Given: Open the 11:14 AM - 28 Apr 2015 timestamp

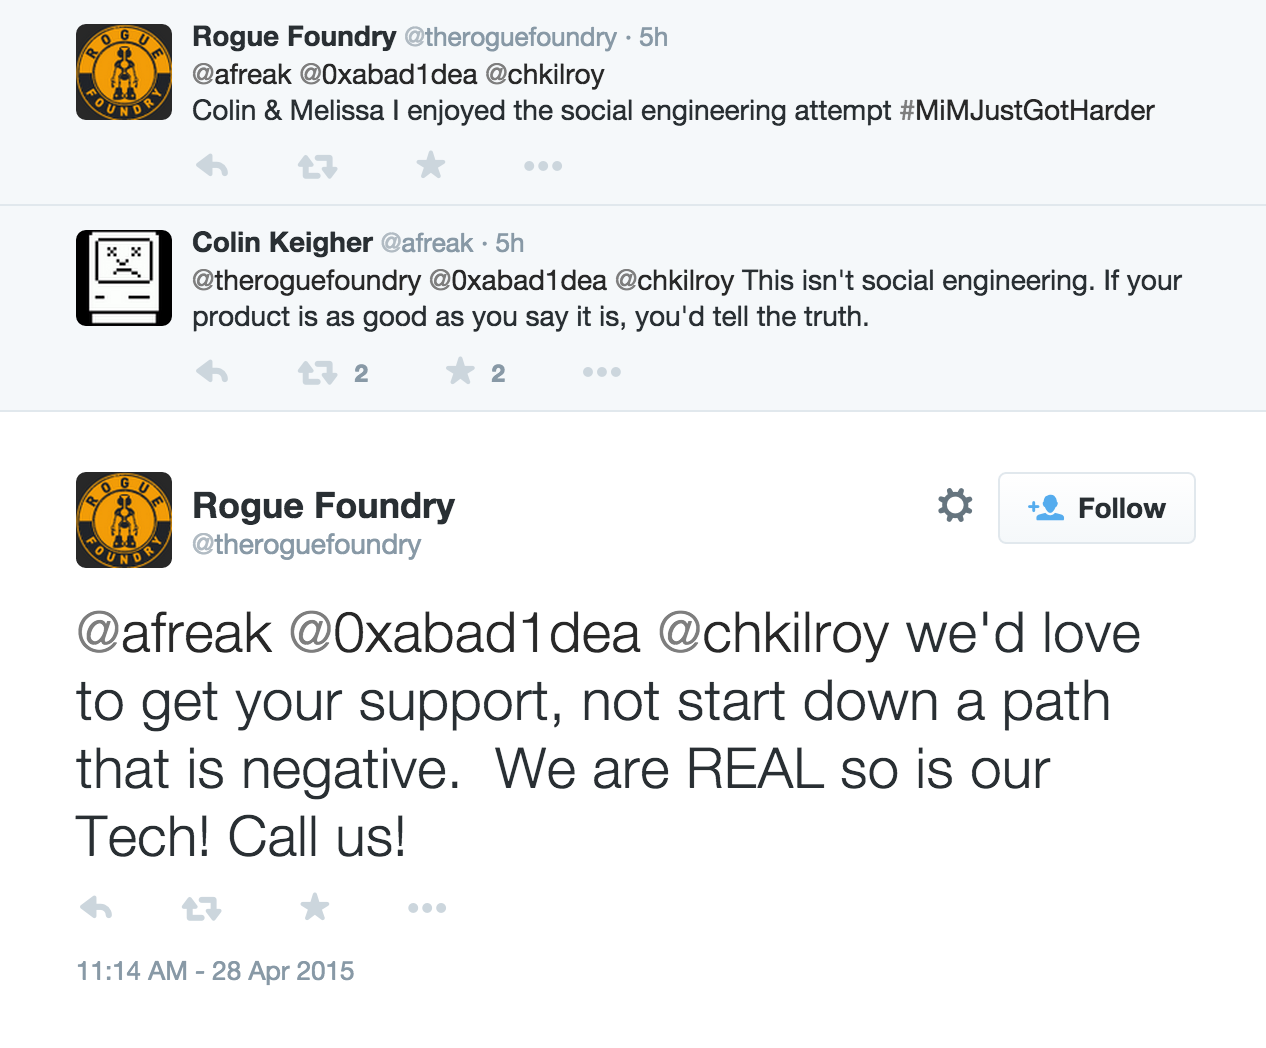Looking at the screenshot, I should [x=215, y=971].
